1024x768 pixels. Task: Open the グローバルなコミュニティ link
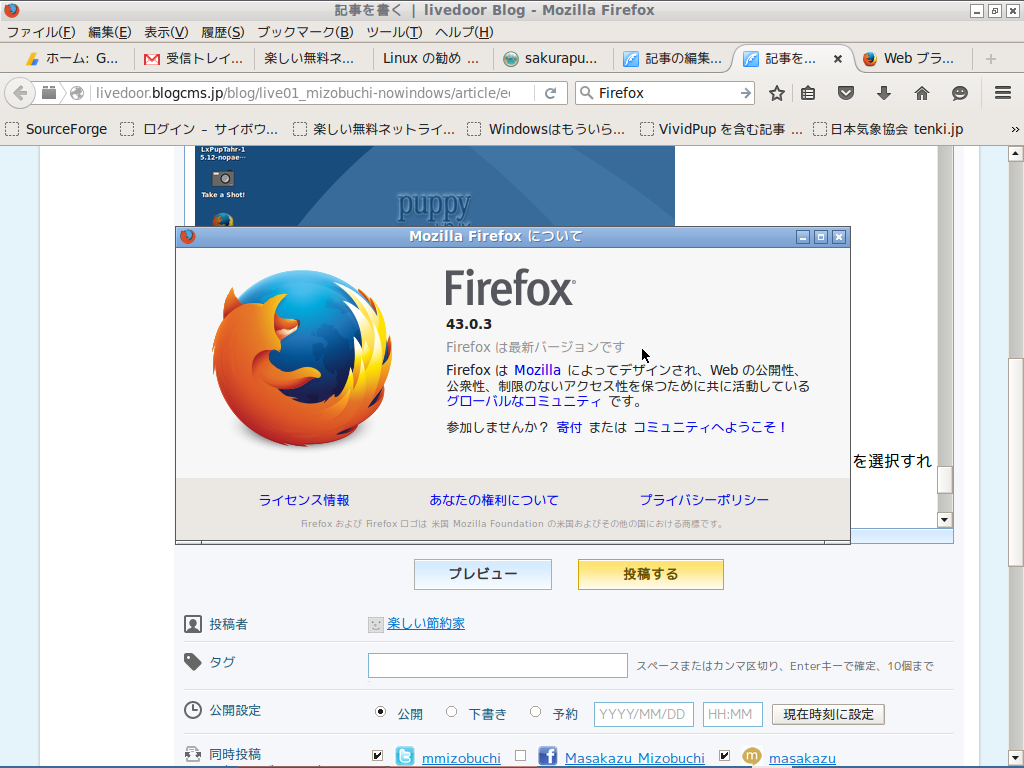click(523, 401)
